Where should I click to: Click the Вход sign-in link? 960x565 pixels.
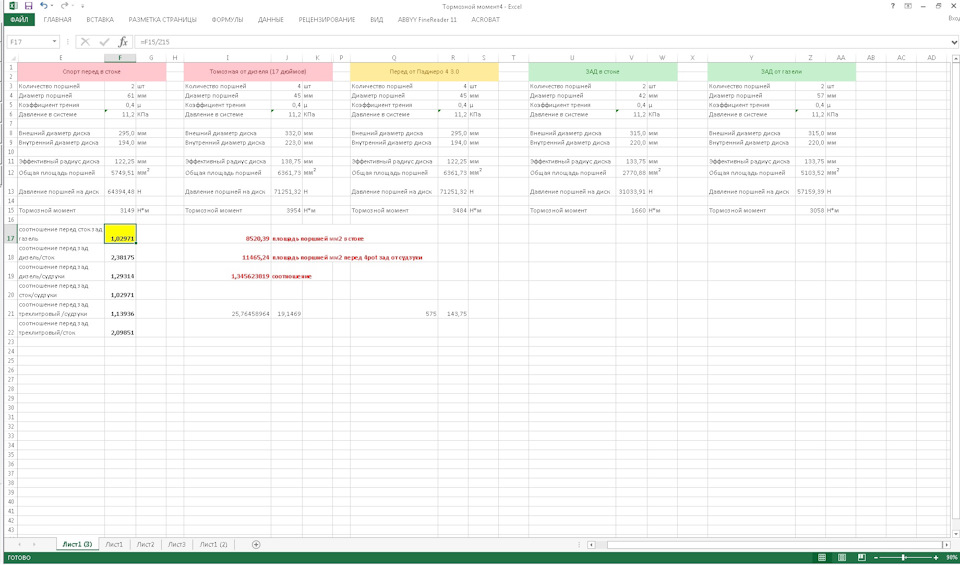coord(951,19)
